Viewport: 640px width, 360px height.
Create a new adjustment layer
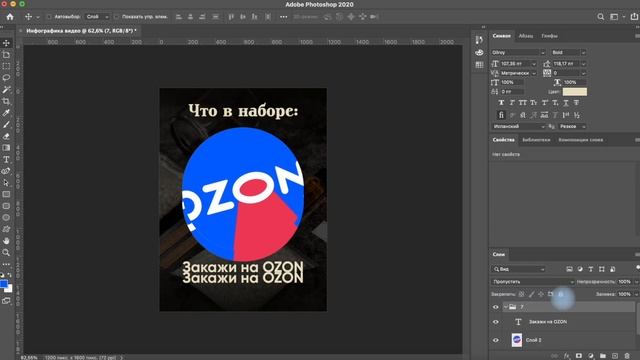591,356
